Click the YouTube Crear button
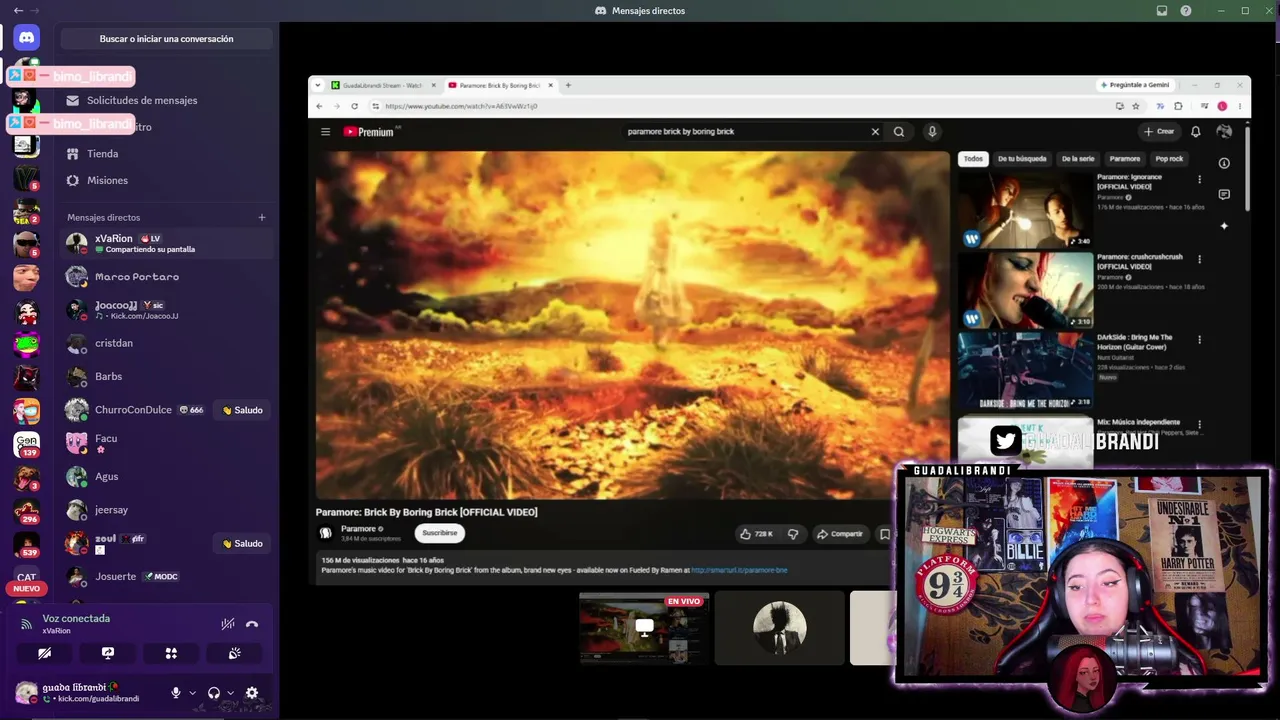Screen dimensions: 1280x720 pos(1160,132)
